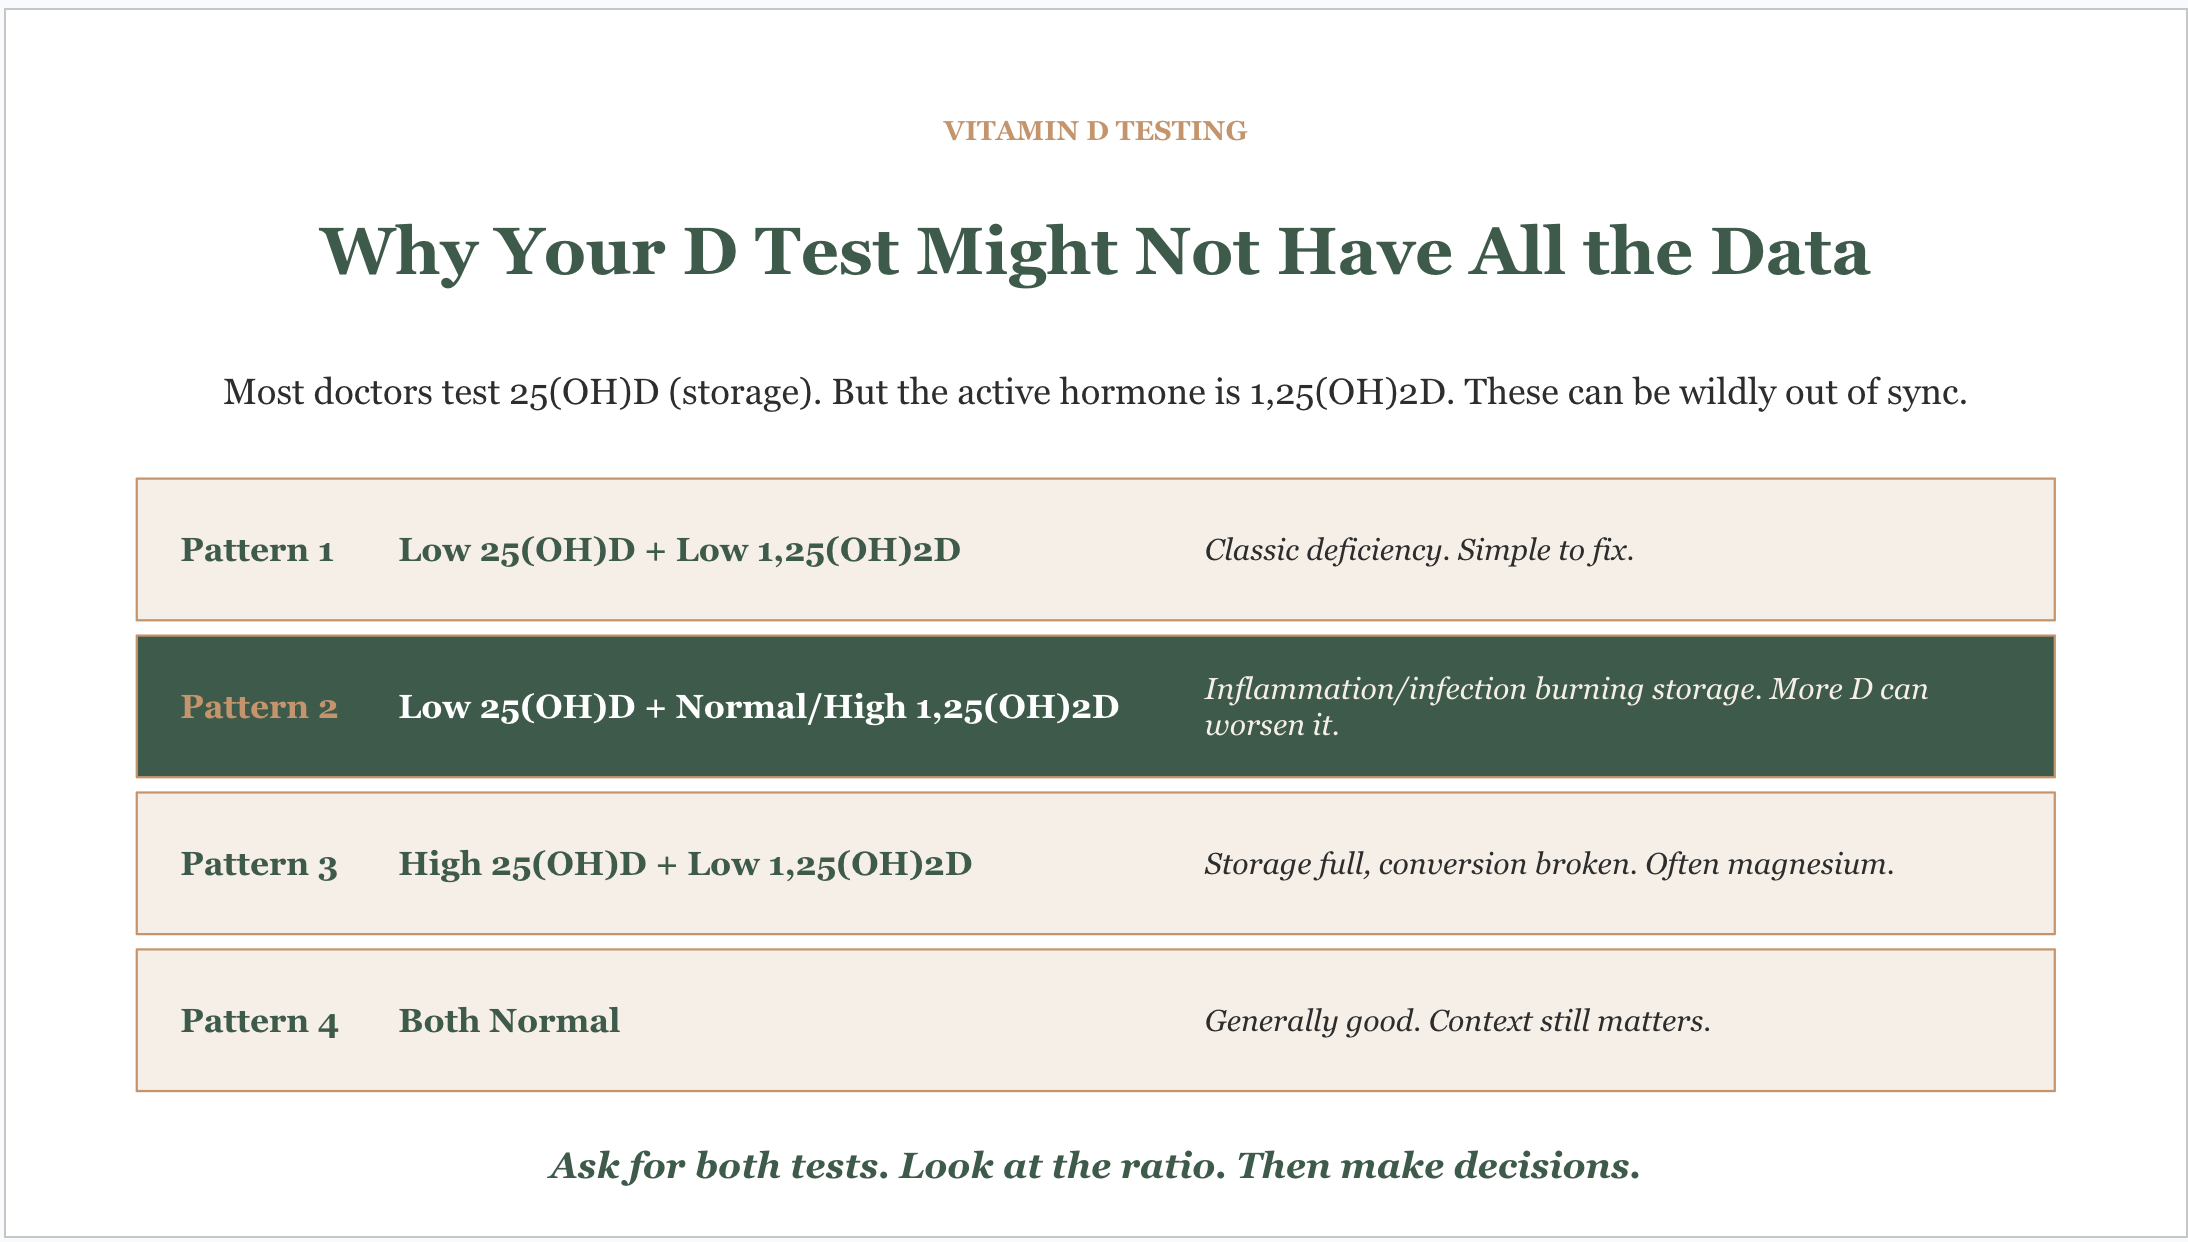This screenshot has height=1242, width=2188.
Task: Click 'High 25(OH)D + Low 1,25(OH)2D' text
Action: pos(685,864)
